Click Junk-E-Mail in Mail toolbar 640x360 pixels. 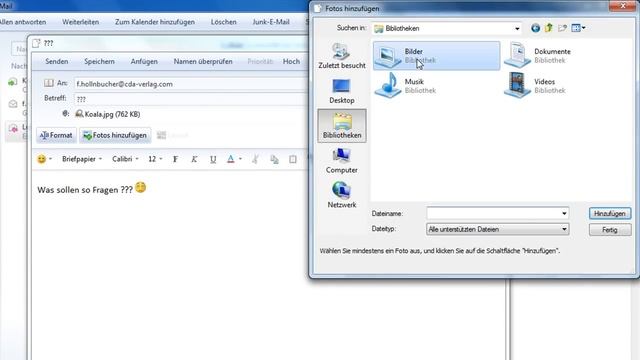pyautogui.click(x=271, y=22)
